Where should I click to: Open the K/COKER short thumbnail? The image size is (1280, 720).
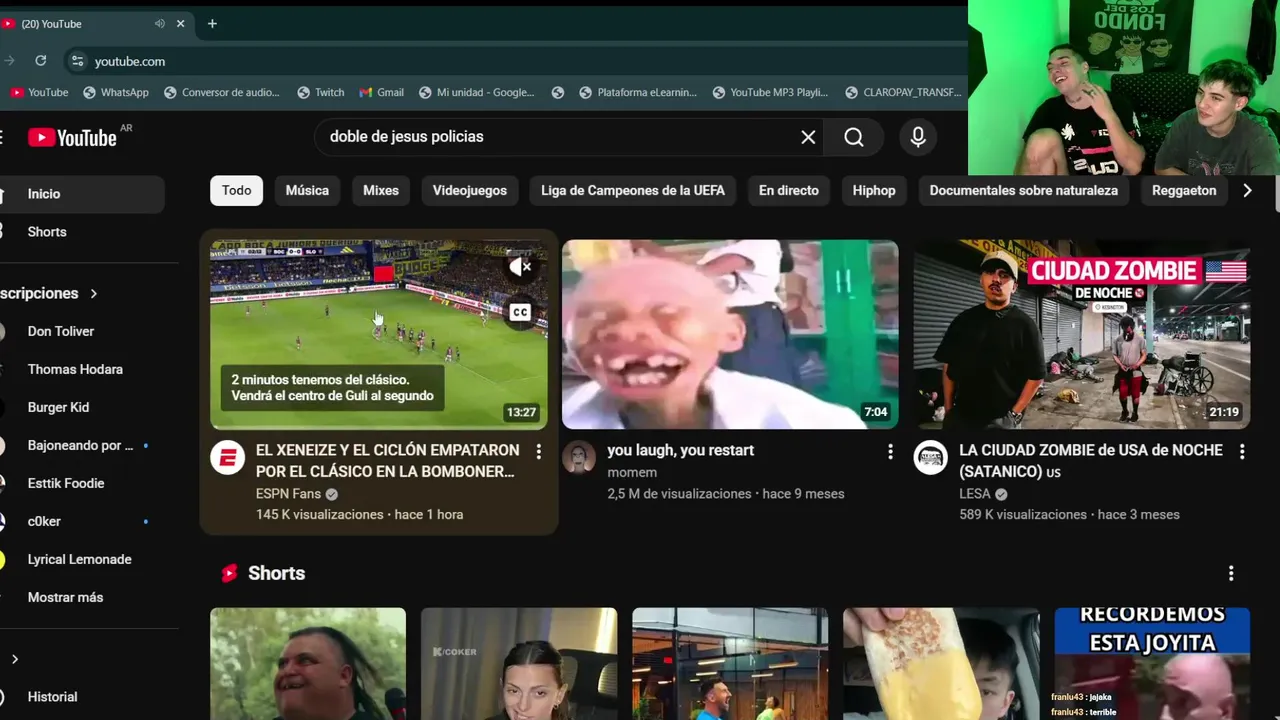pyautogui.click(x=519, y=663)
